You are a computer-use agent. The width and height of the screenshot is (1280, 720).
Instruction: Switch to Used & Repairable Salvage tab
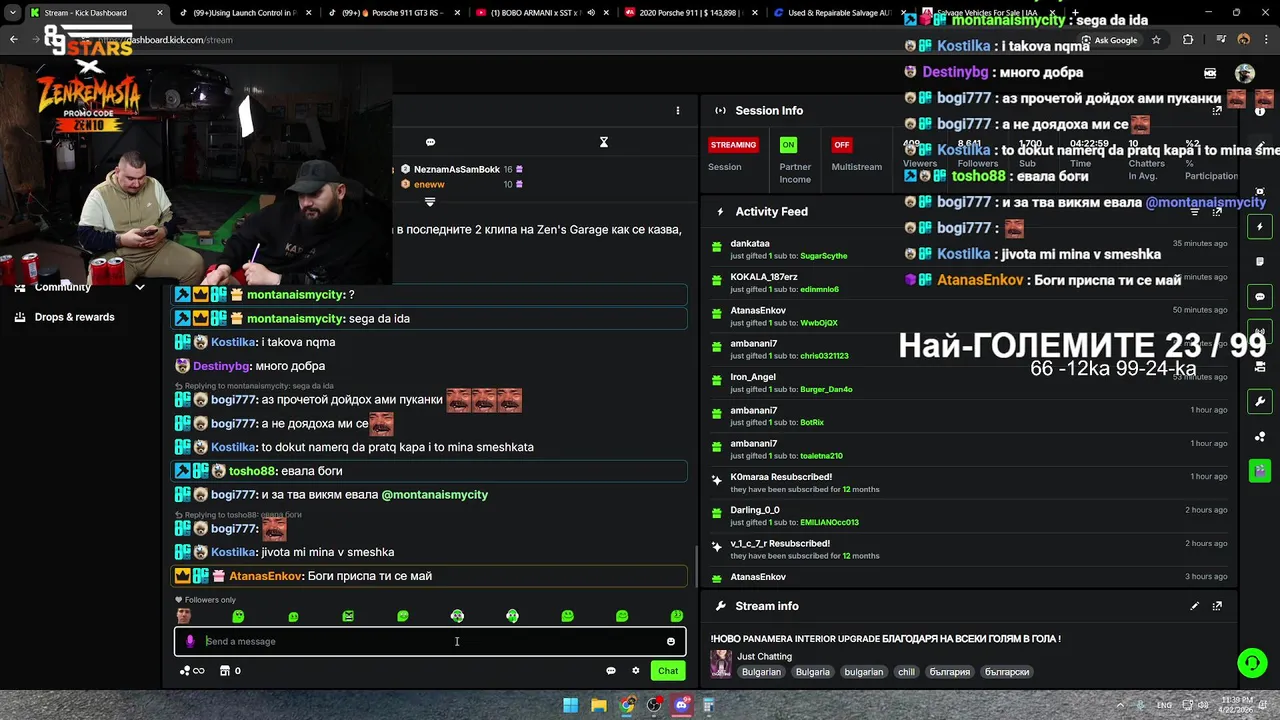click(x=838, y=13)
